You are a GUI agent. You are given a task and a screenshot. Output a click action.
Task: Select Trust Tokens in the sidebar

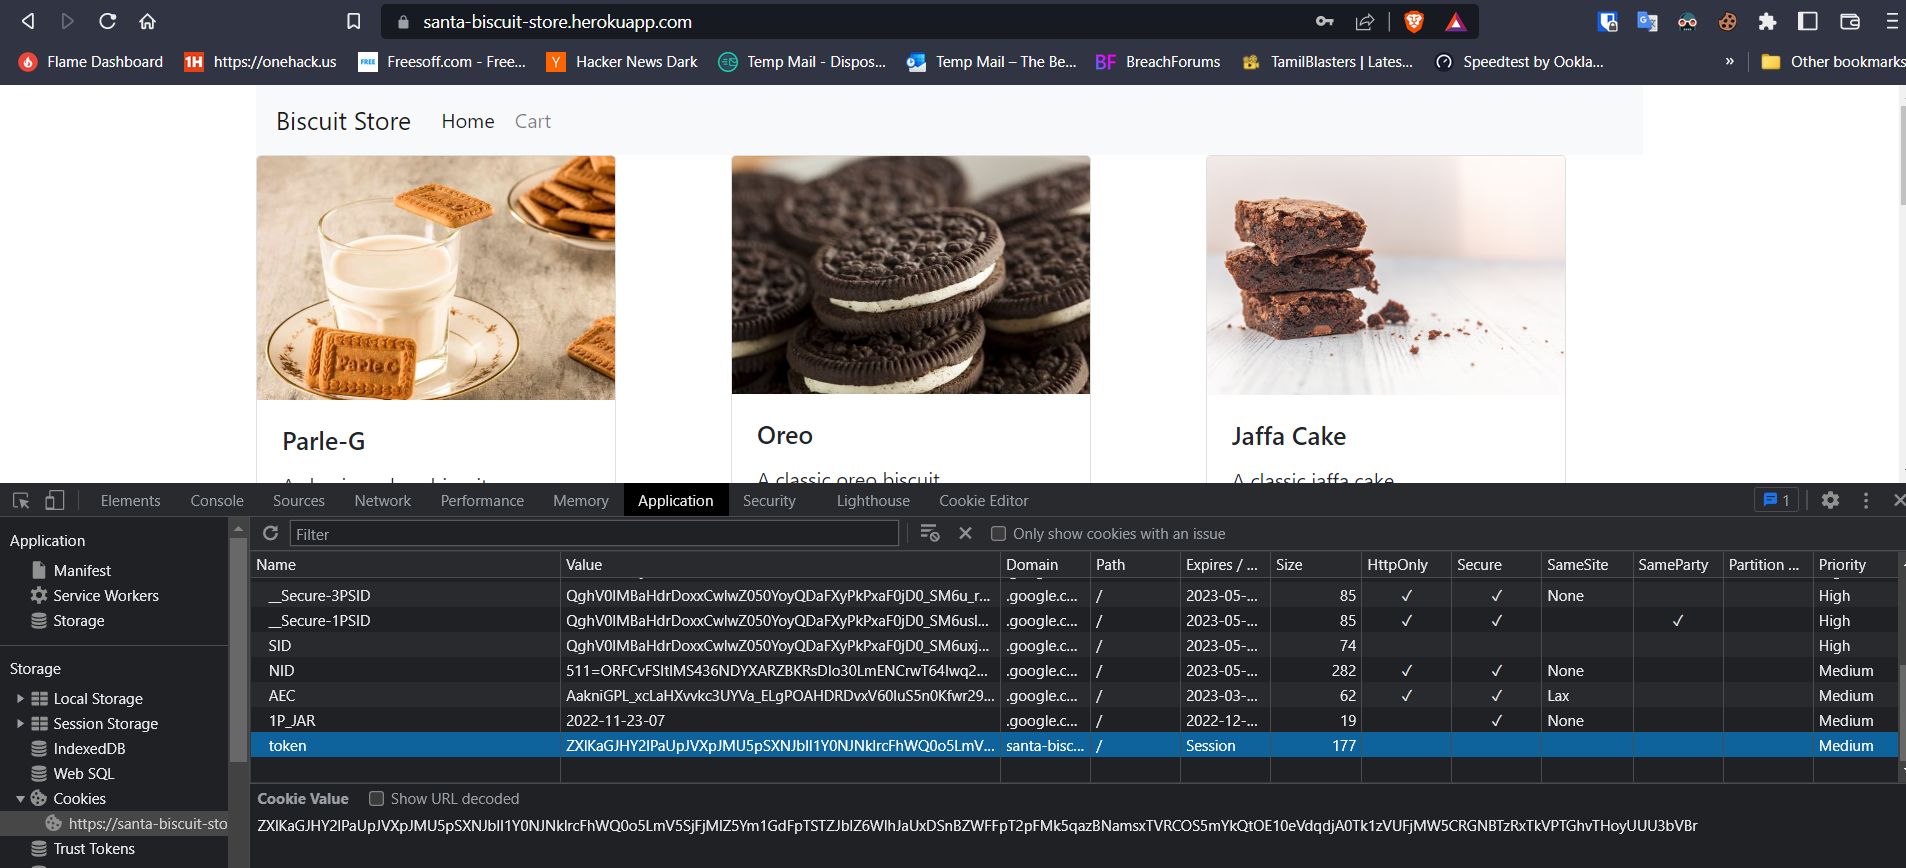tap(94, 848)
